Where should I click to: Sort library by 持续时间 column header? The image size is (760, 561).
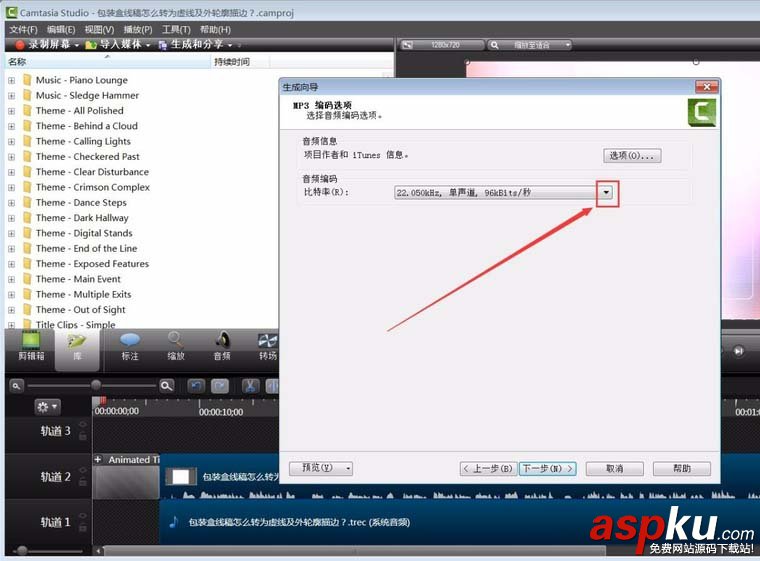241,62
